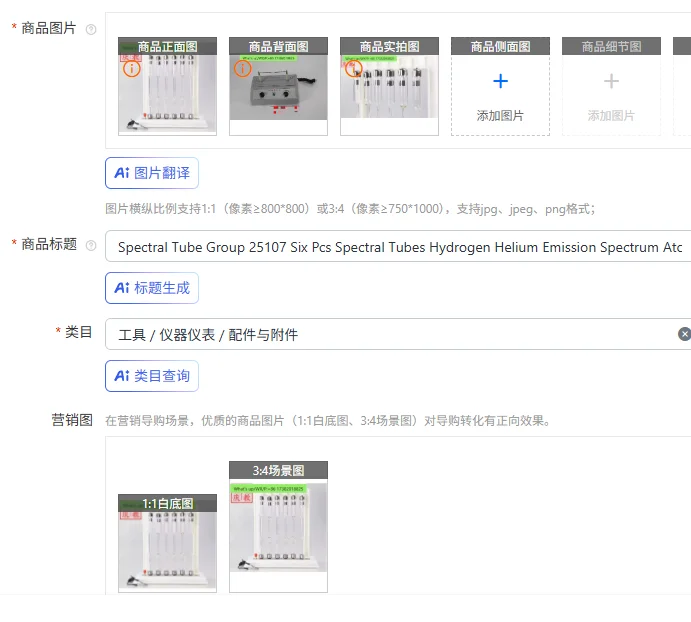Click the AI 类目查询 button

[x=152, y=376]
